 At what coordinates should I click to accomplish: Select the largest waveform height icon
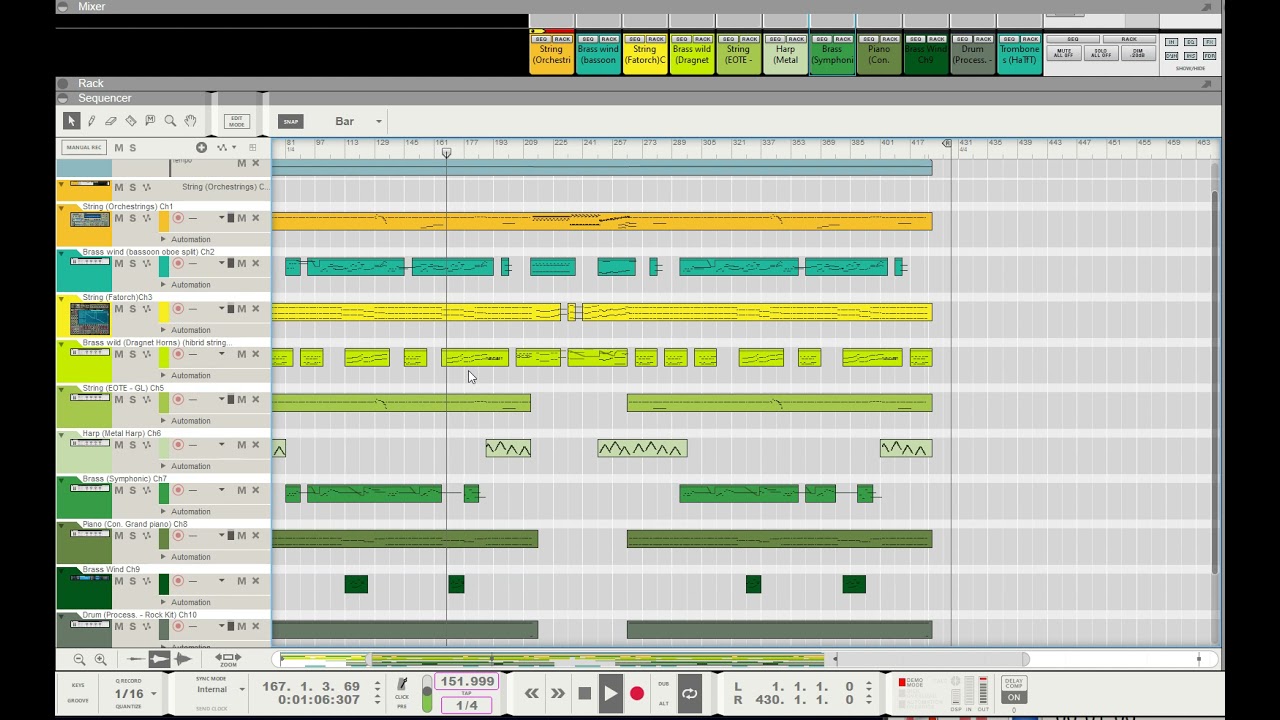(182, 659)
